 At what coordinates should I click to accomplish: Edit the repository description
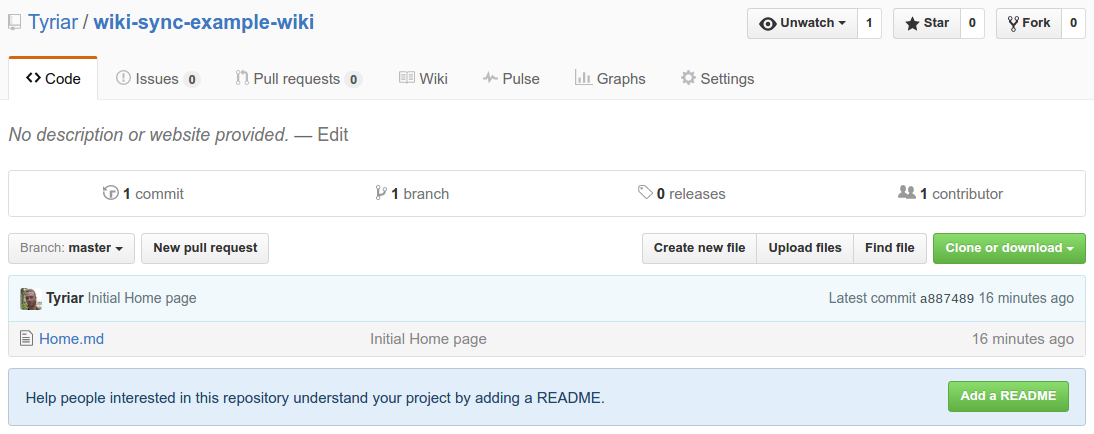(x=333, y=135)
